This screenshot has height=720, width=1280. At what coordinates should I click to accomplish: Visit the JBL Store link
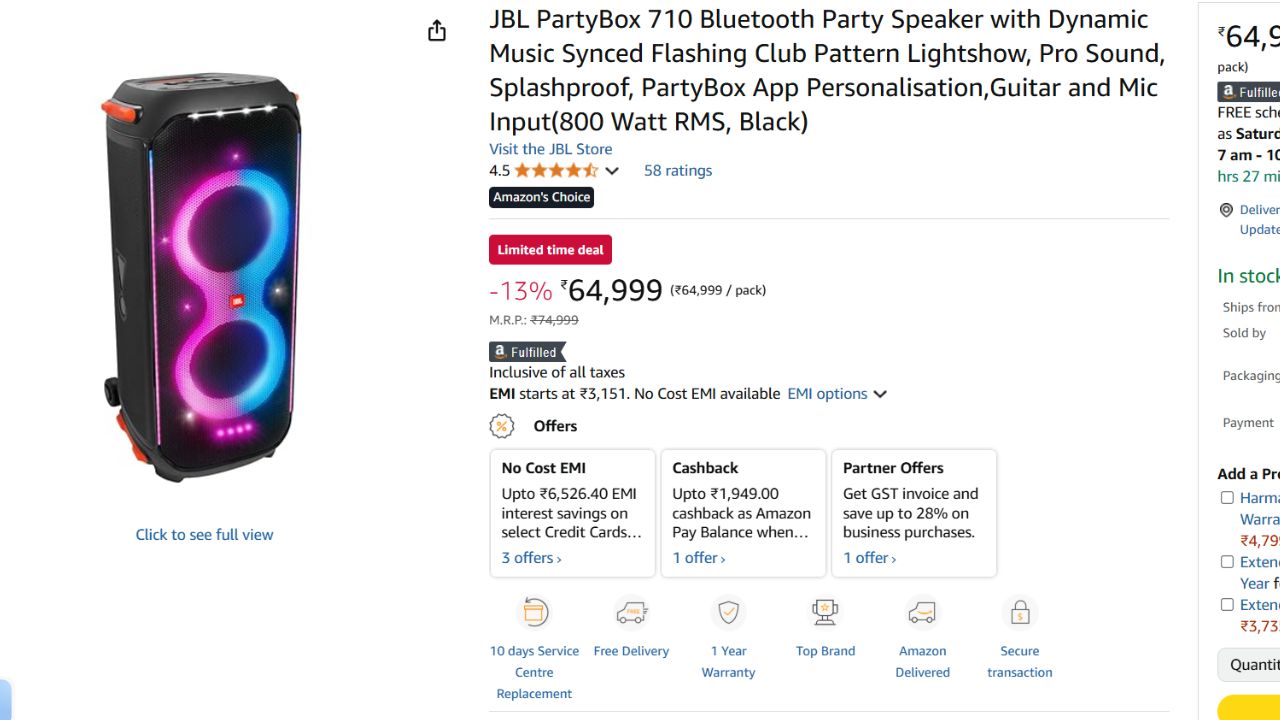pyautogui.click(x=550, y=149)
